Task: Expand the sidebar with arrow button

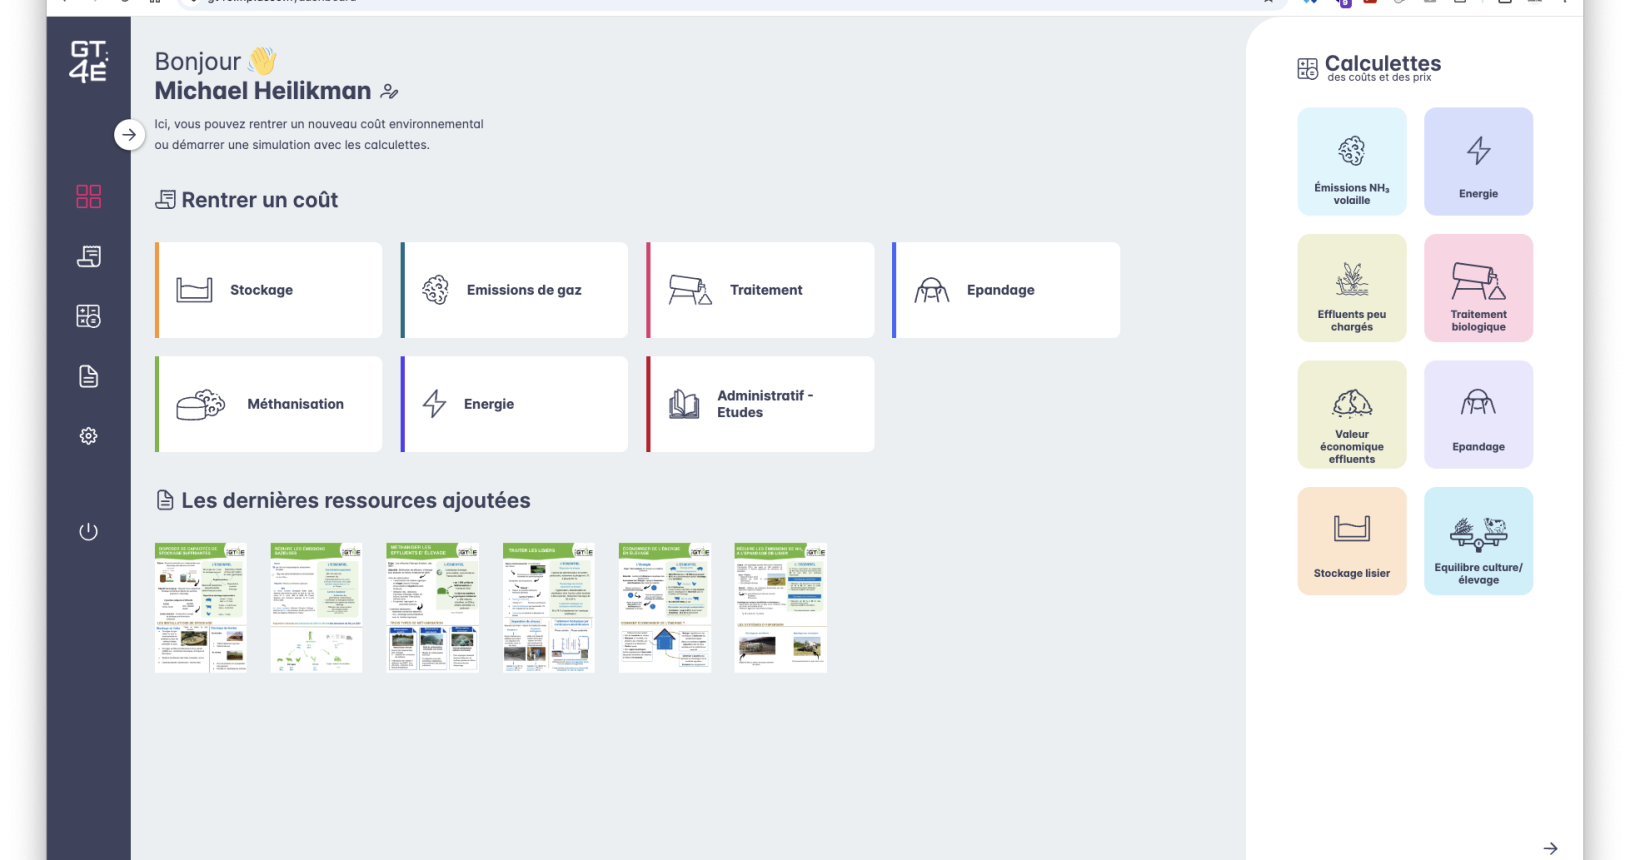Action: [x=129, y=134]
